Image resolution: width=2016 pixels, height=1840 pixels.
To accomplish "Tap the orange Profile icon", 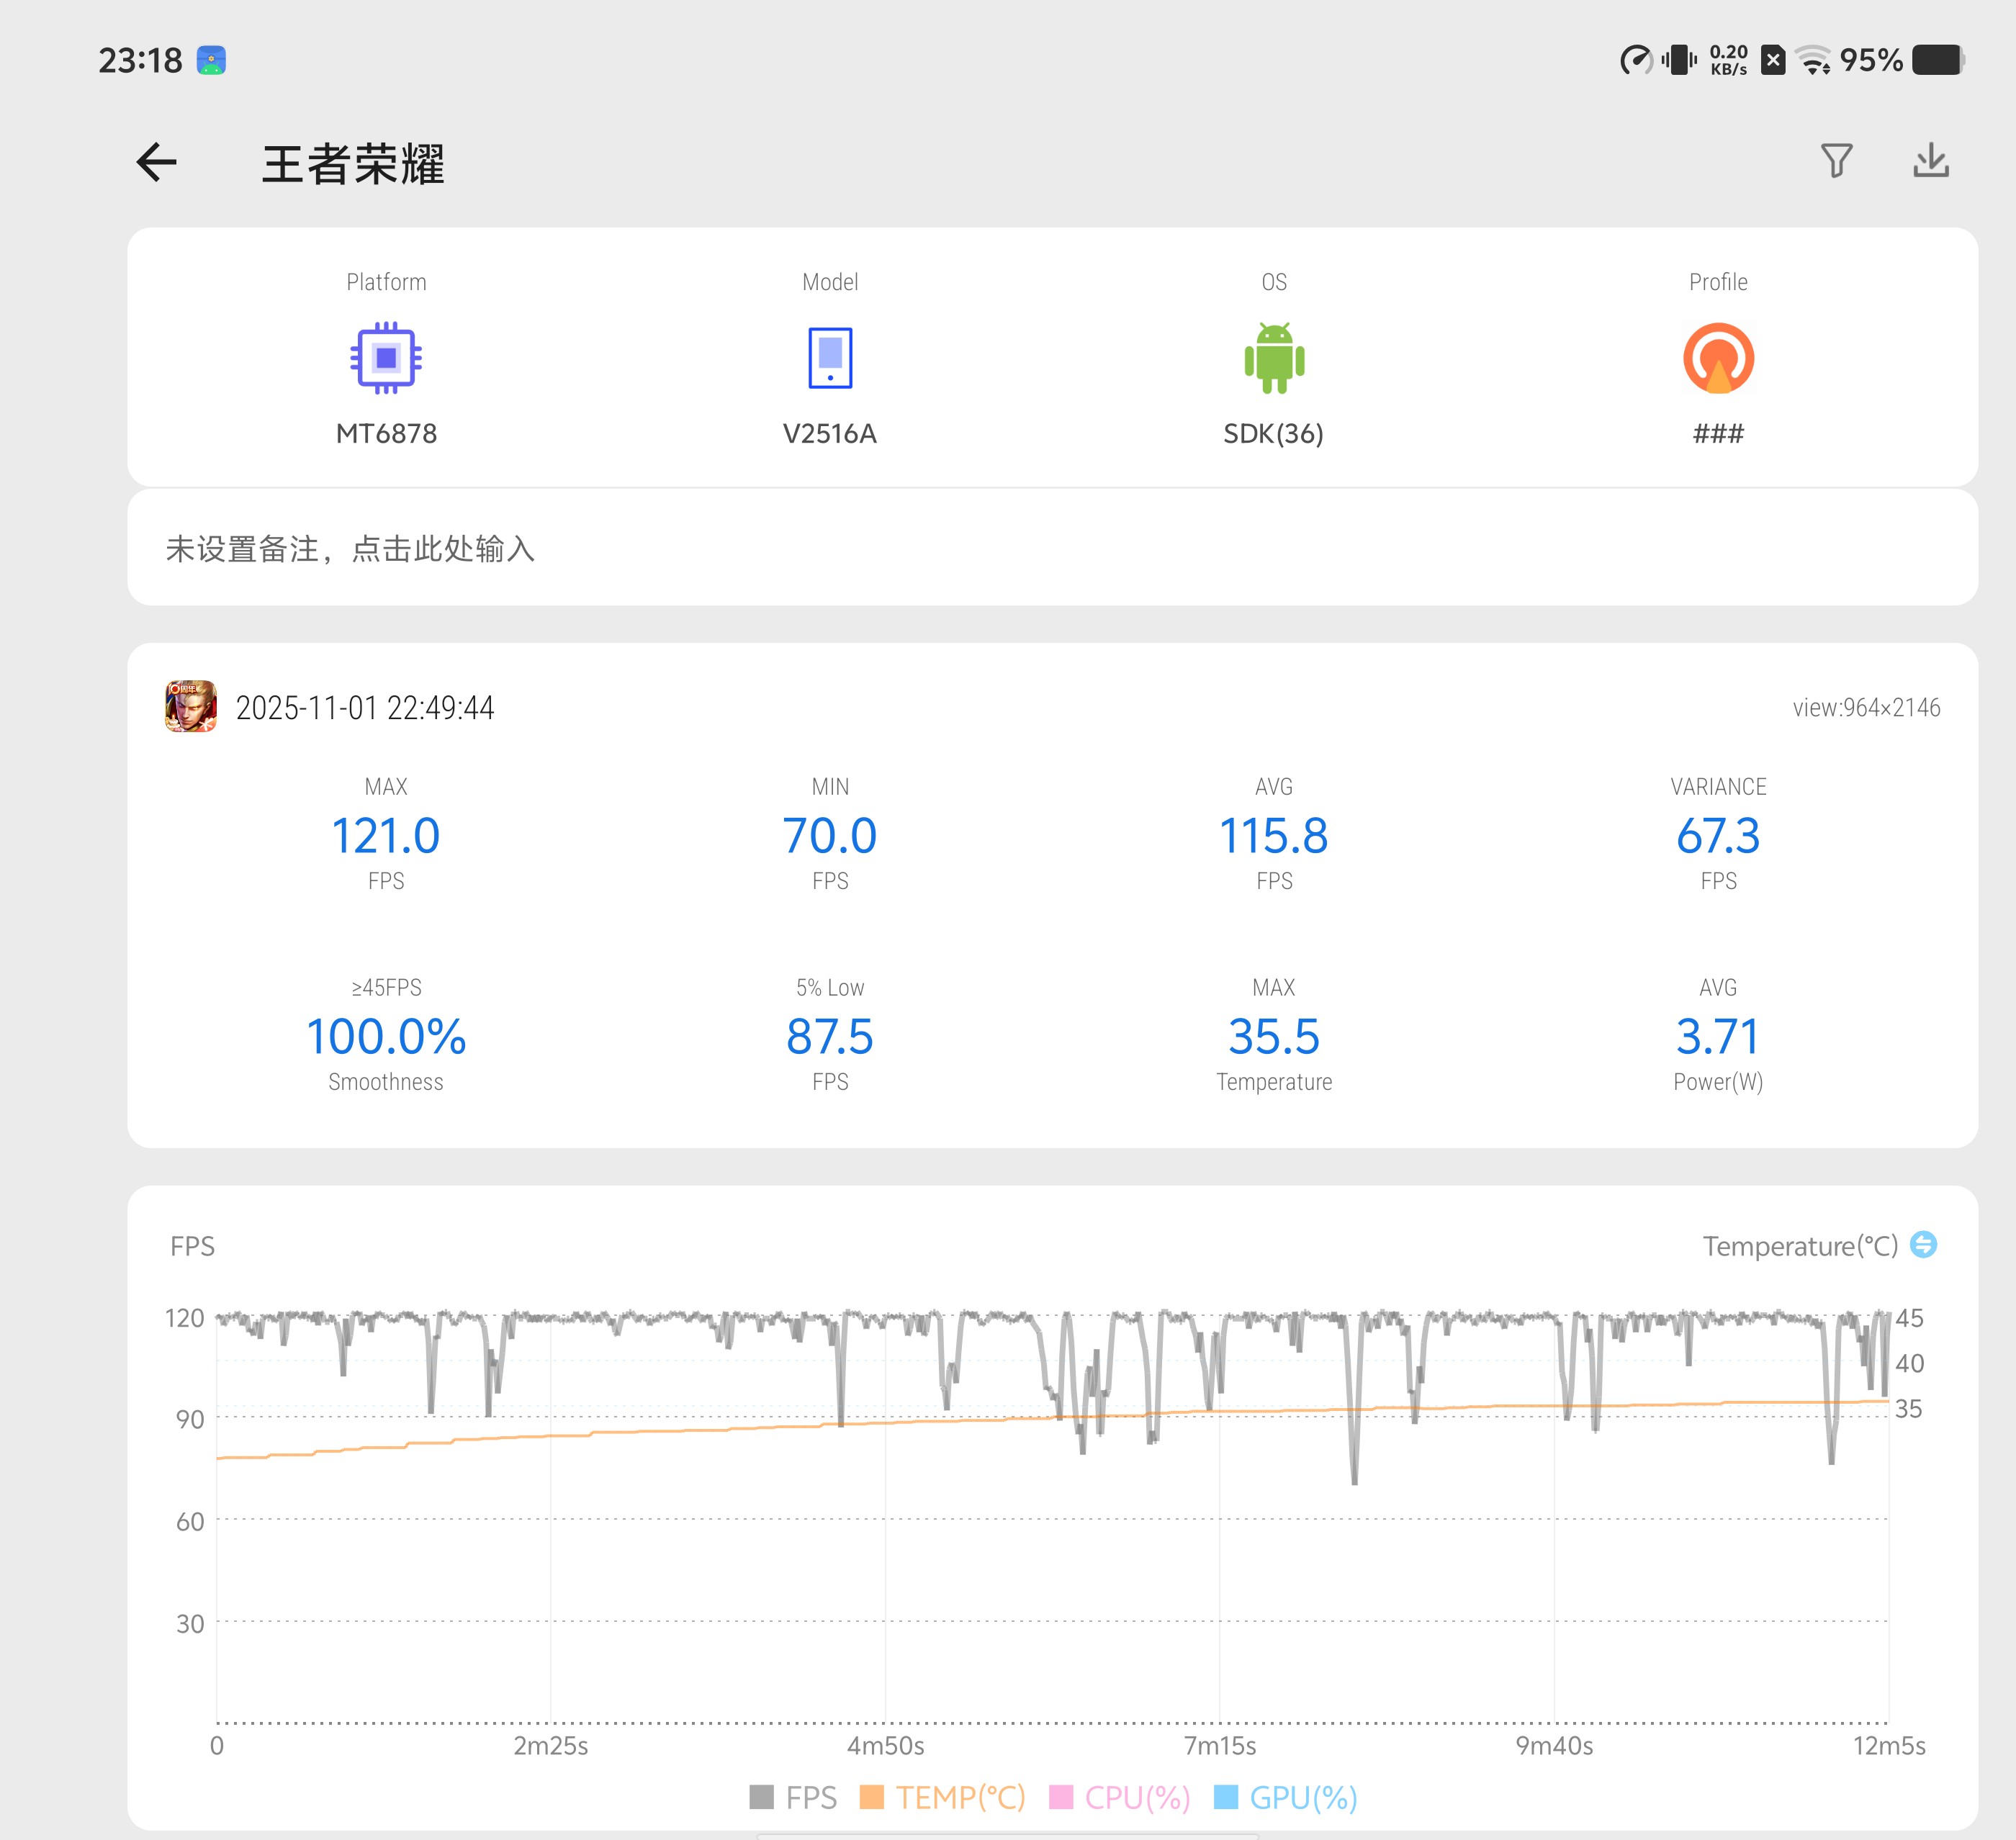I will click(1718, 357).
